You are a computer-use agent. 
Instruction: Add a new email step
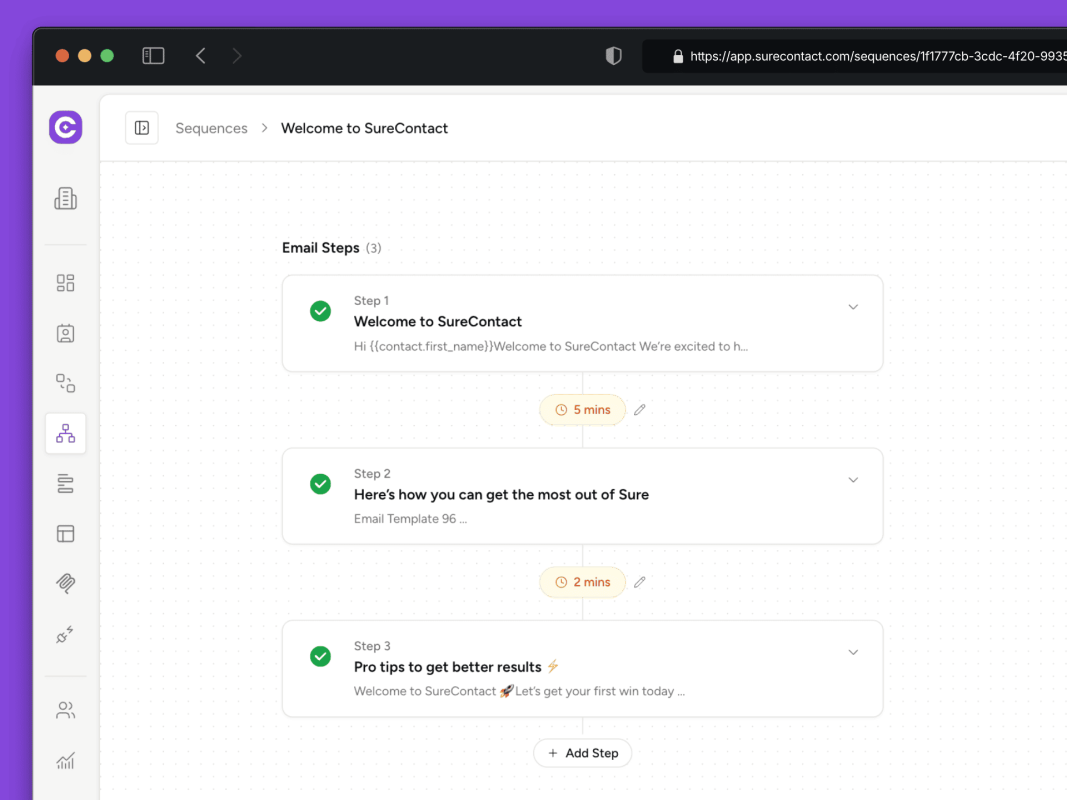click(x=582, y=752)
